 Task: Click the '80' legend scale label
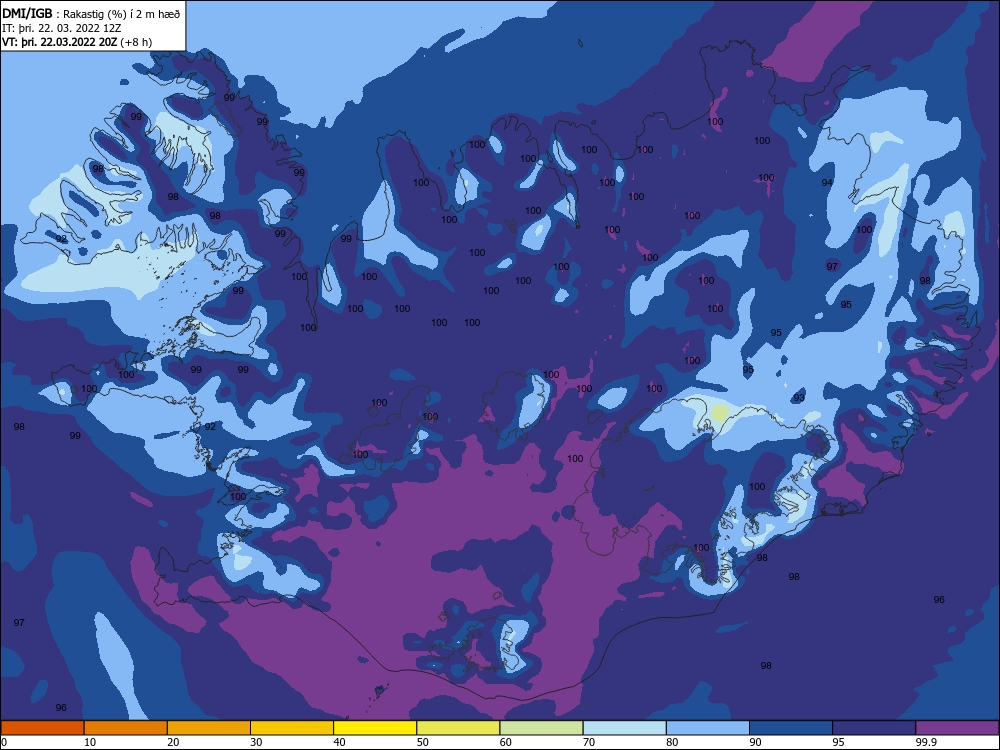coord(672,742)
